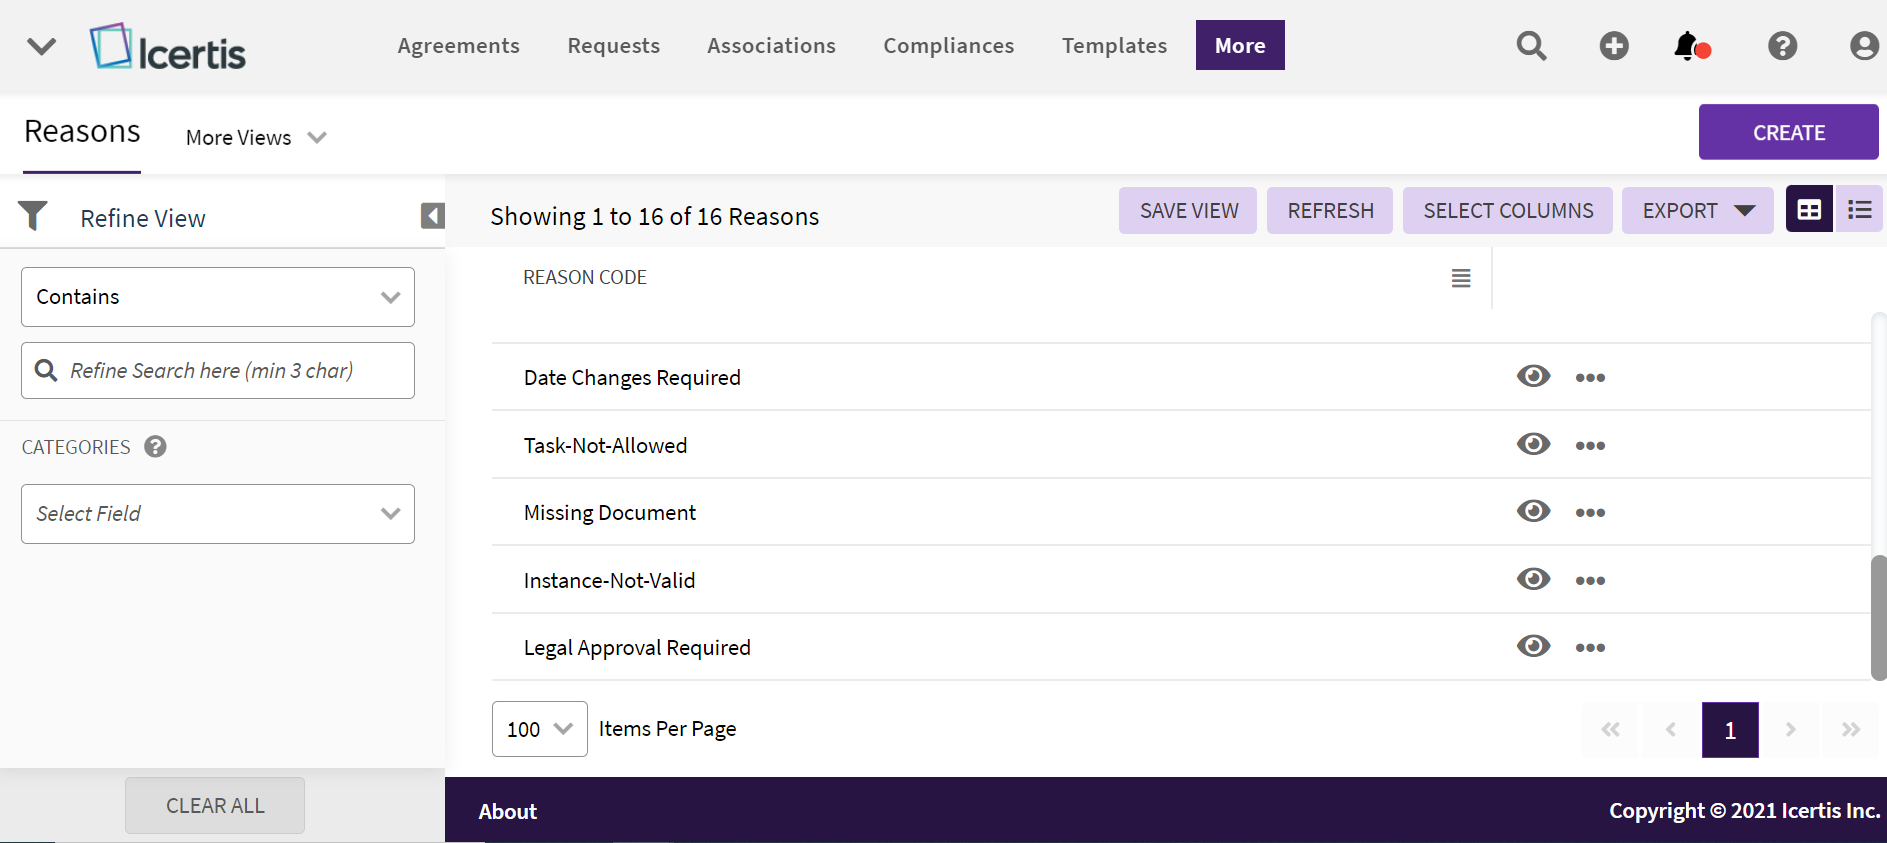Click the Refine Search input field
This screenshot has width=1887, height=843.
click(230, 371)
